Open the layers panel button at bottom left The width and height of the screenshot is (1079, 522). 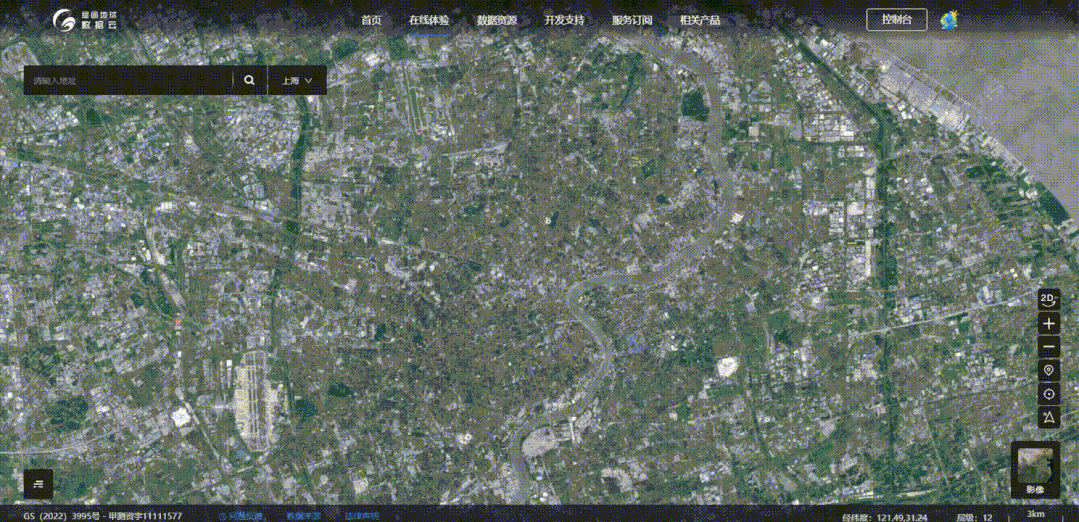click(x=38, y=484)
